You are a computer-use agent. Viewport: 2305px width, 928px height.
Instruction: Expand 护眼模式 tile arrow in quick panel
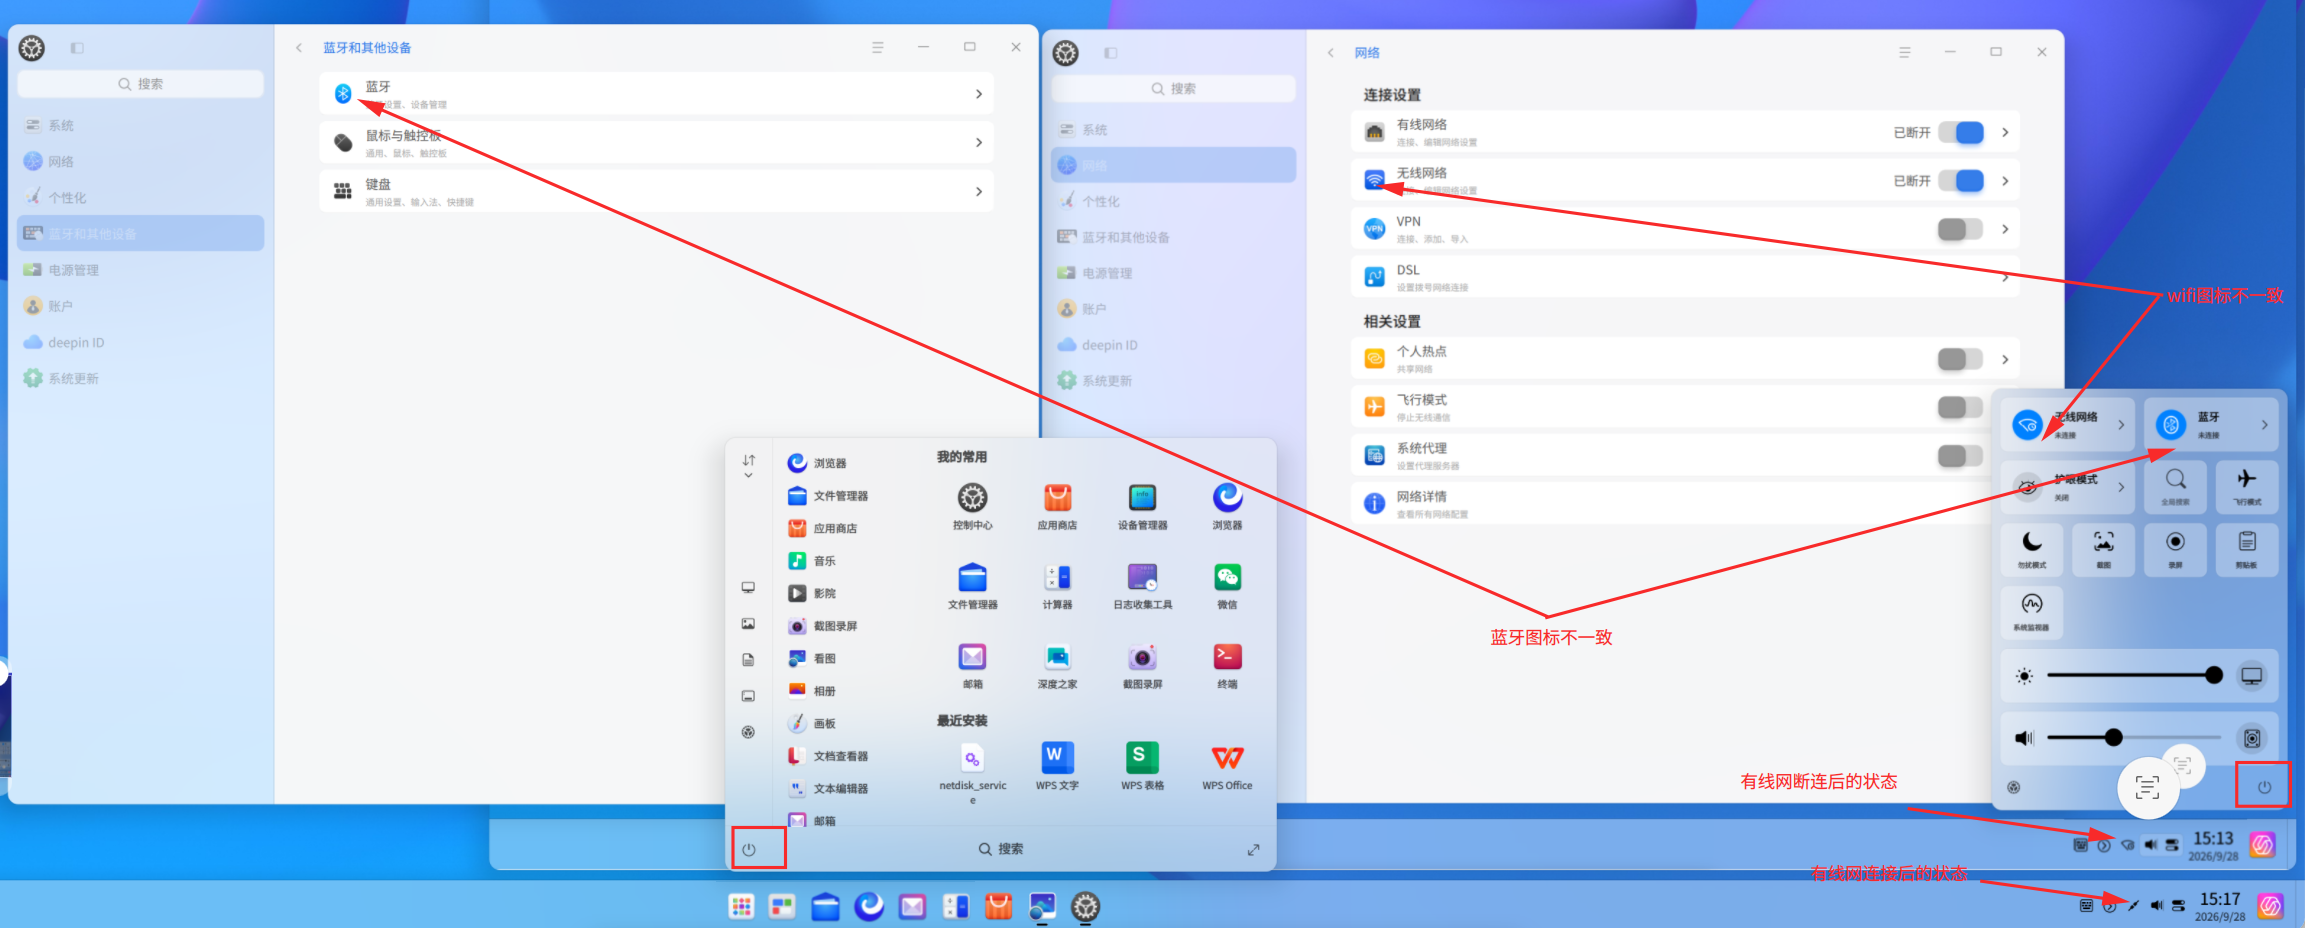2121,487
